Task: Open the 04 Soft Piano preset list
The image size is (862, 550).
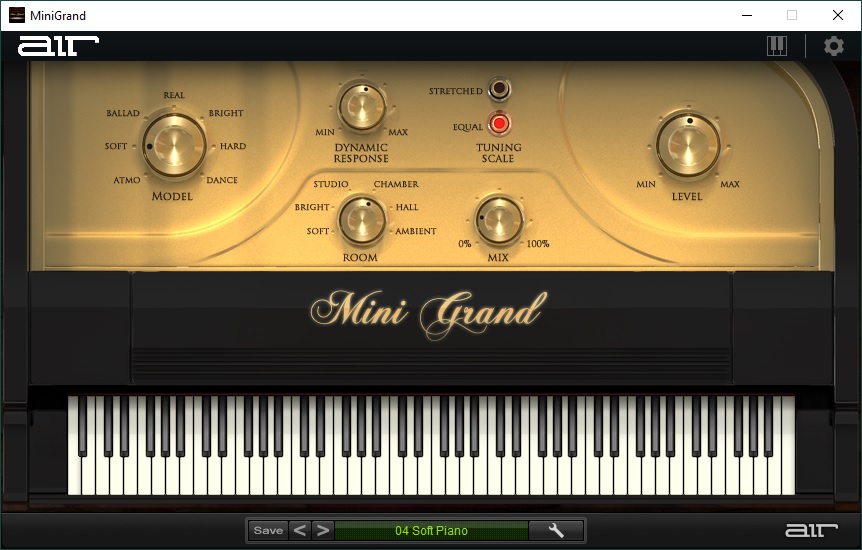Action: (432, 531)
